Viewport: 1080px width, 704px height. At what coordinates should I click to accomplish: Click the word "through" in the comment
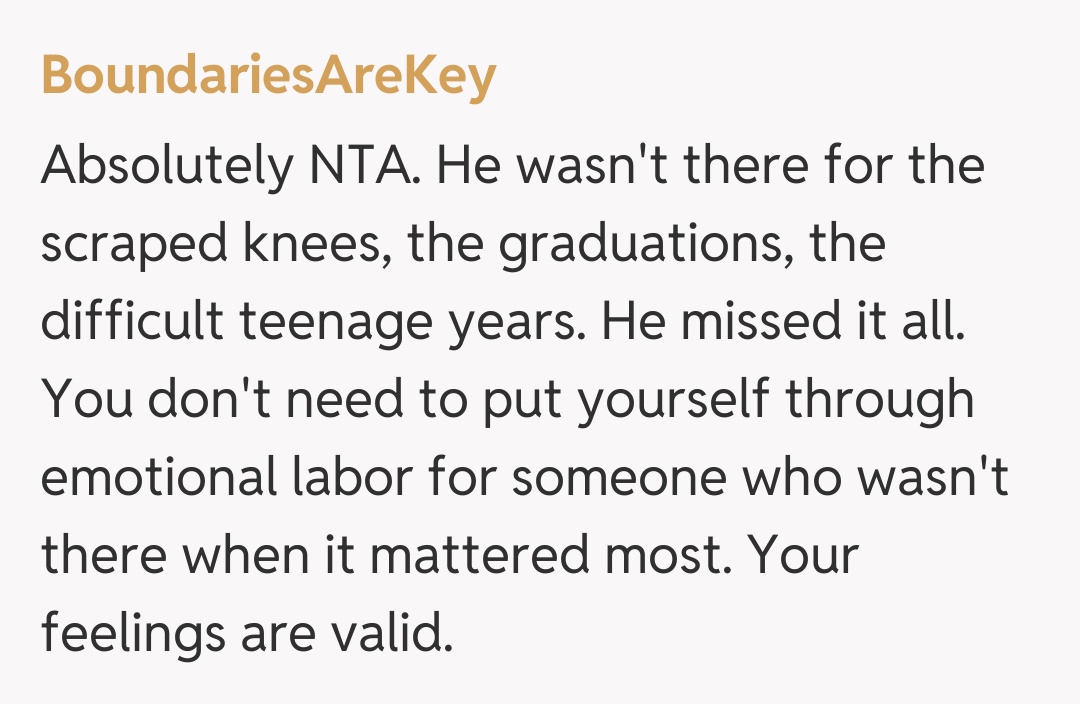(878, 401)
